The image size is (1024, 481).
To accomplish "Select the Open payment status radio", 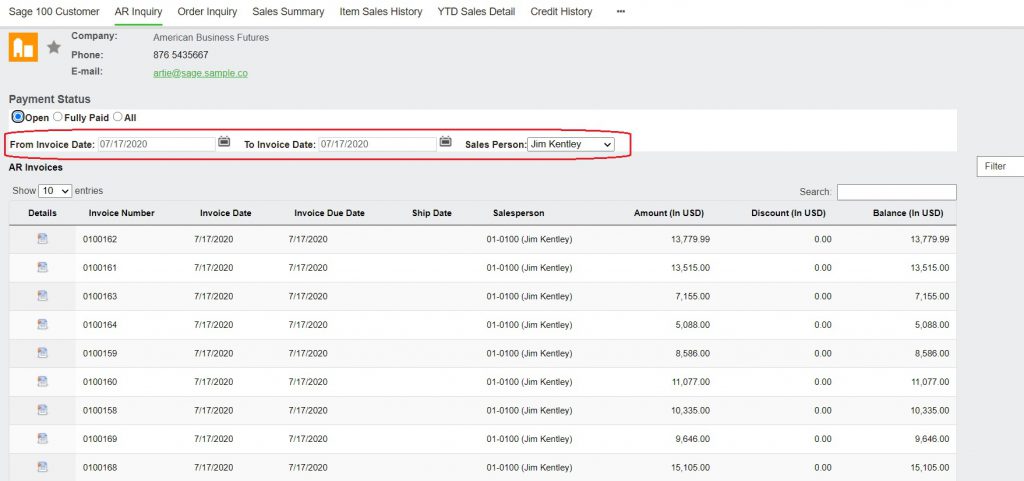I will [18, 117].
